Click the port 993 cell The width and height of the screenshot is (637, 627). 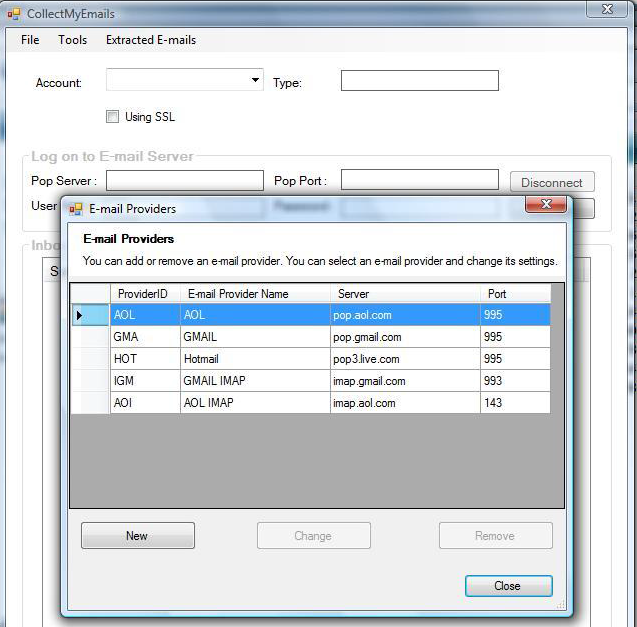pyautogui.click(x=515, y=381)
